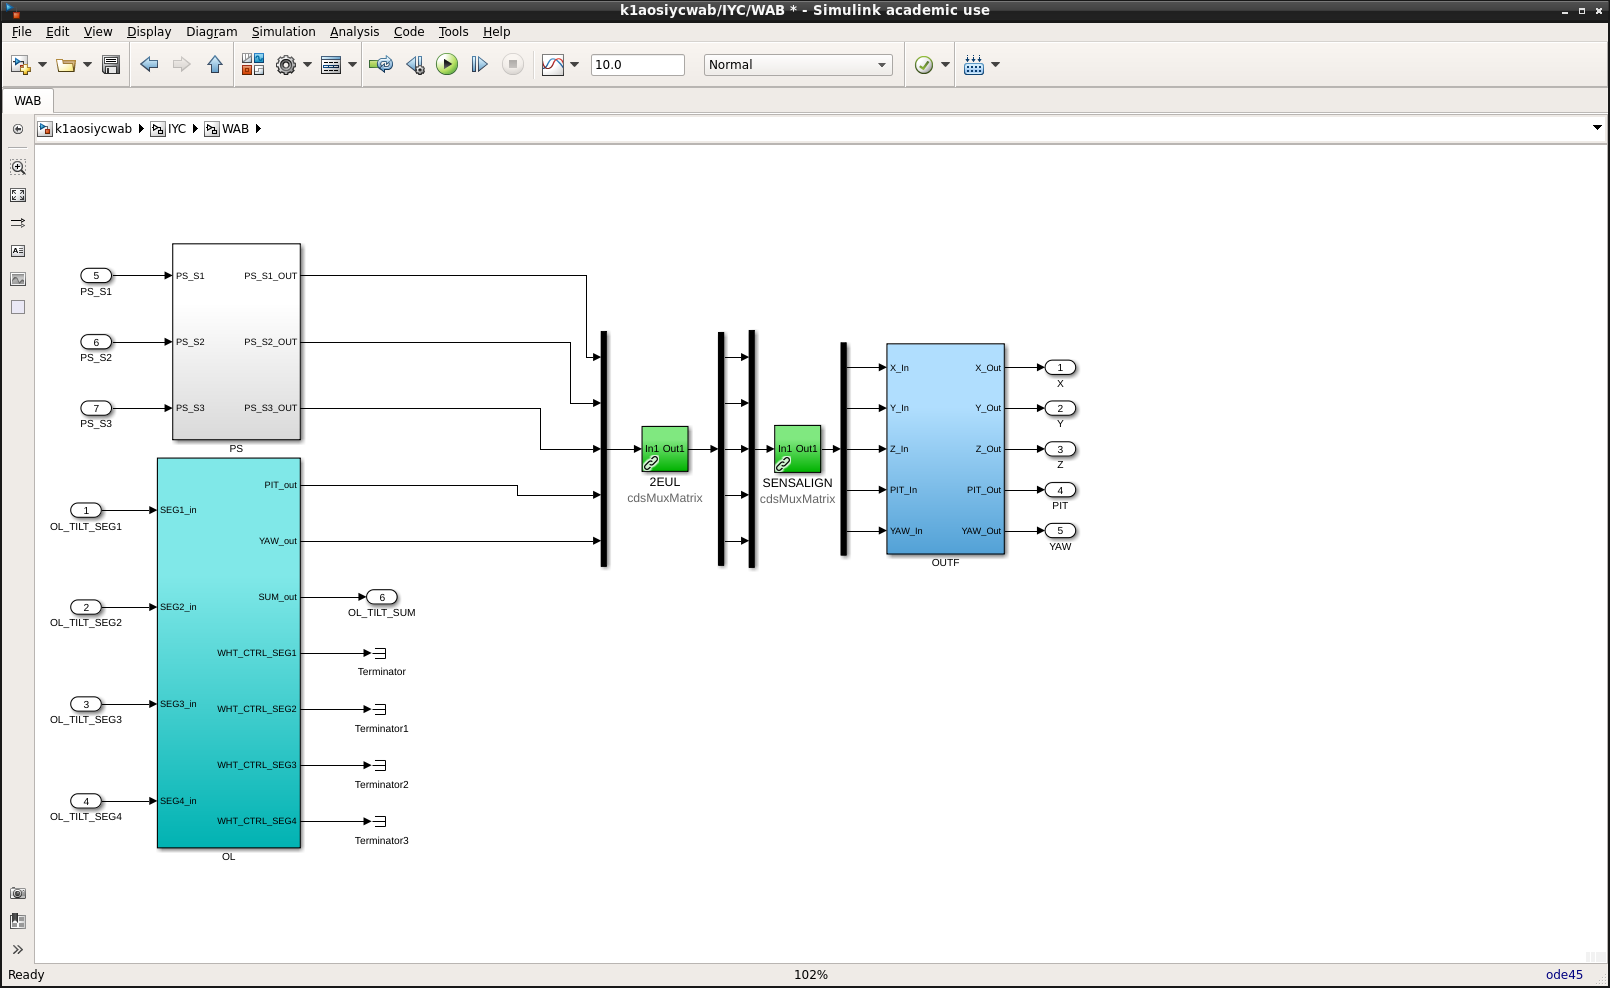This screenshot has width=1610, height=988.
Task: Open the Tools menu
Action: point(453,32)
